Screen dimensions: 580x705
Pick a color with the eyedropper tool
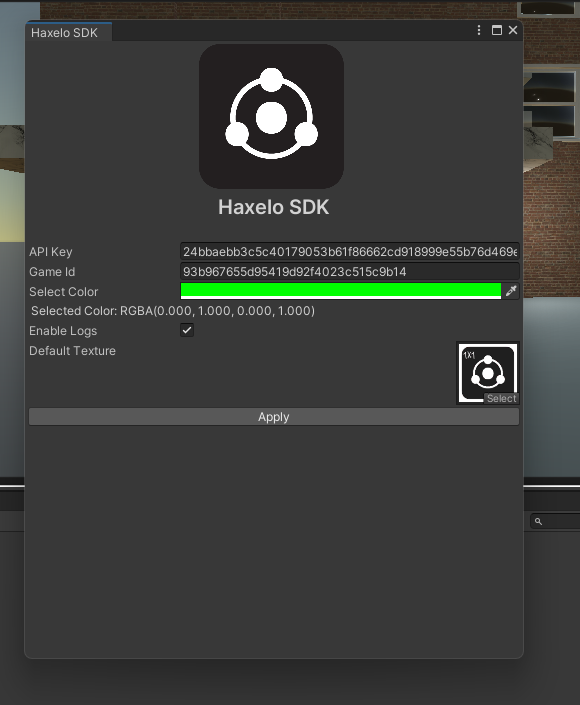(x=511, y=291)
